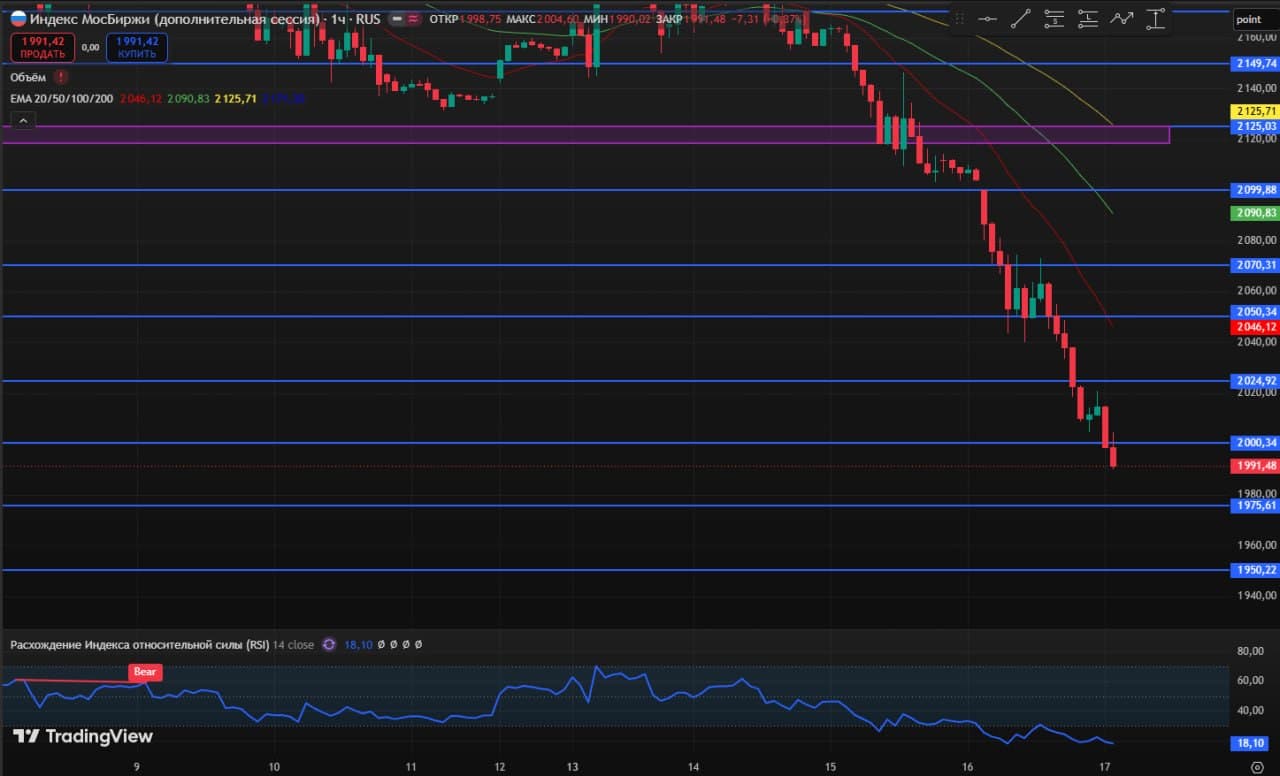Choose the short position tool
The image size is (1280, 776).
tap(1054, 18)
